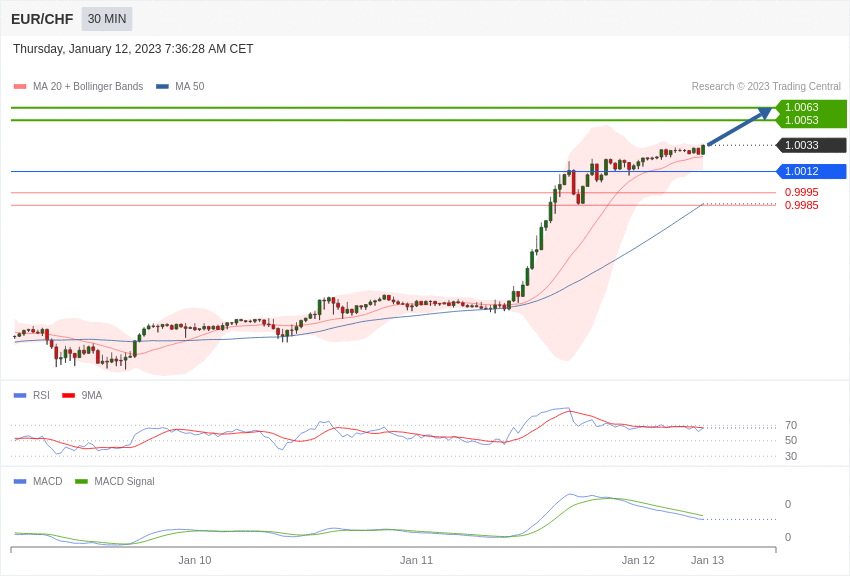Click the Jan 10 axis date label
Screen dimensions: 850x576
point(195,560)
